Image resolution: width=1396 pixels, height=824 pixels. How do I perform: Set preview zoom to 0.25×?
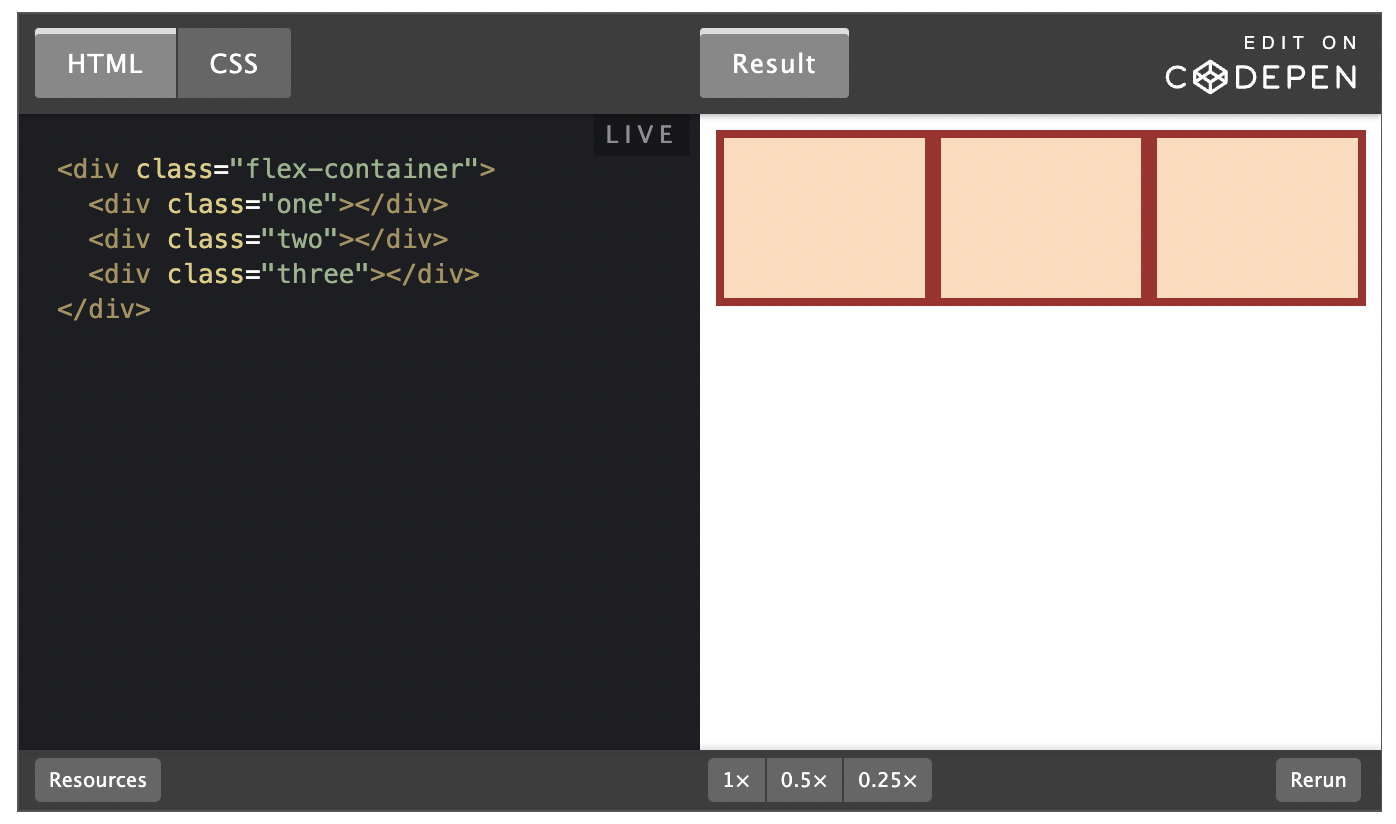[x=887, y=780]
